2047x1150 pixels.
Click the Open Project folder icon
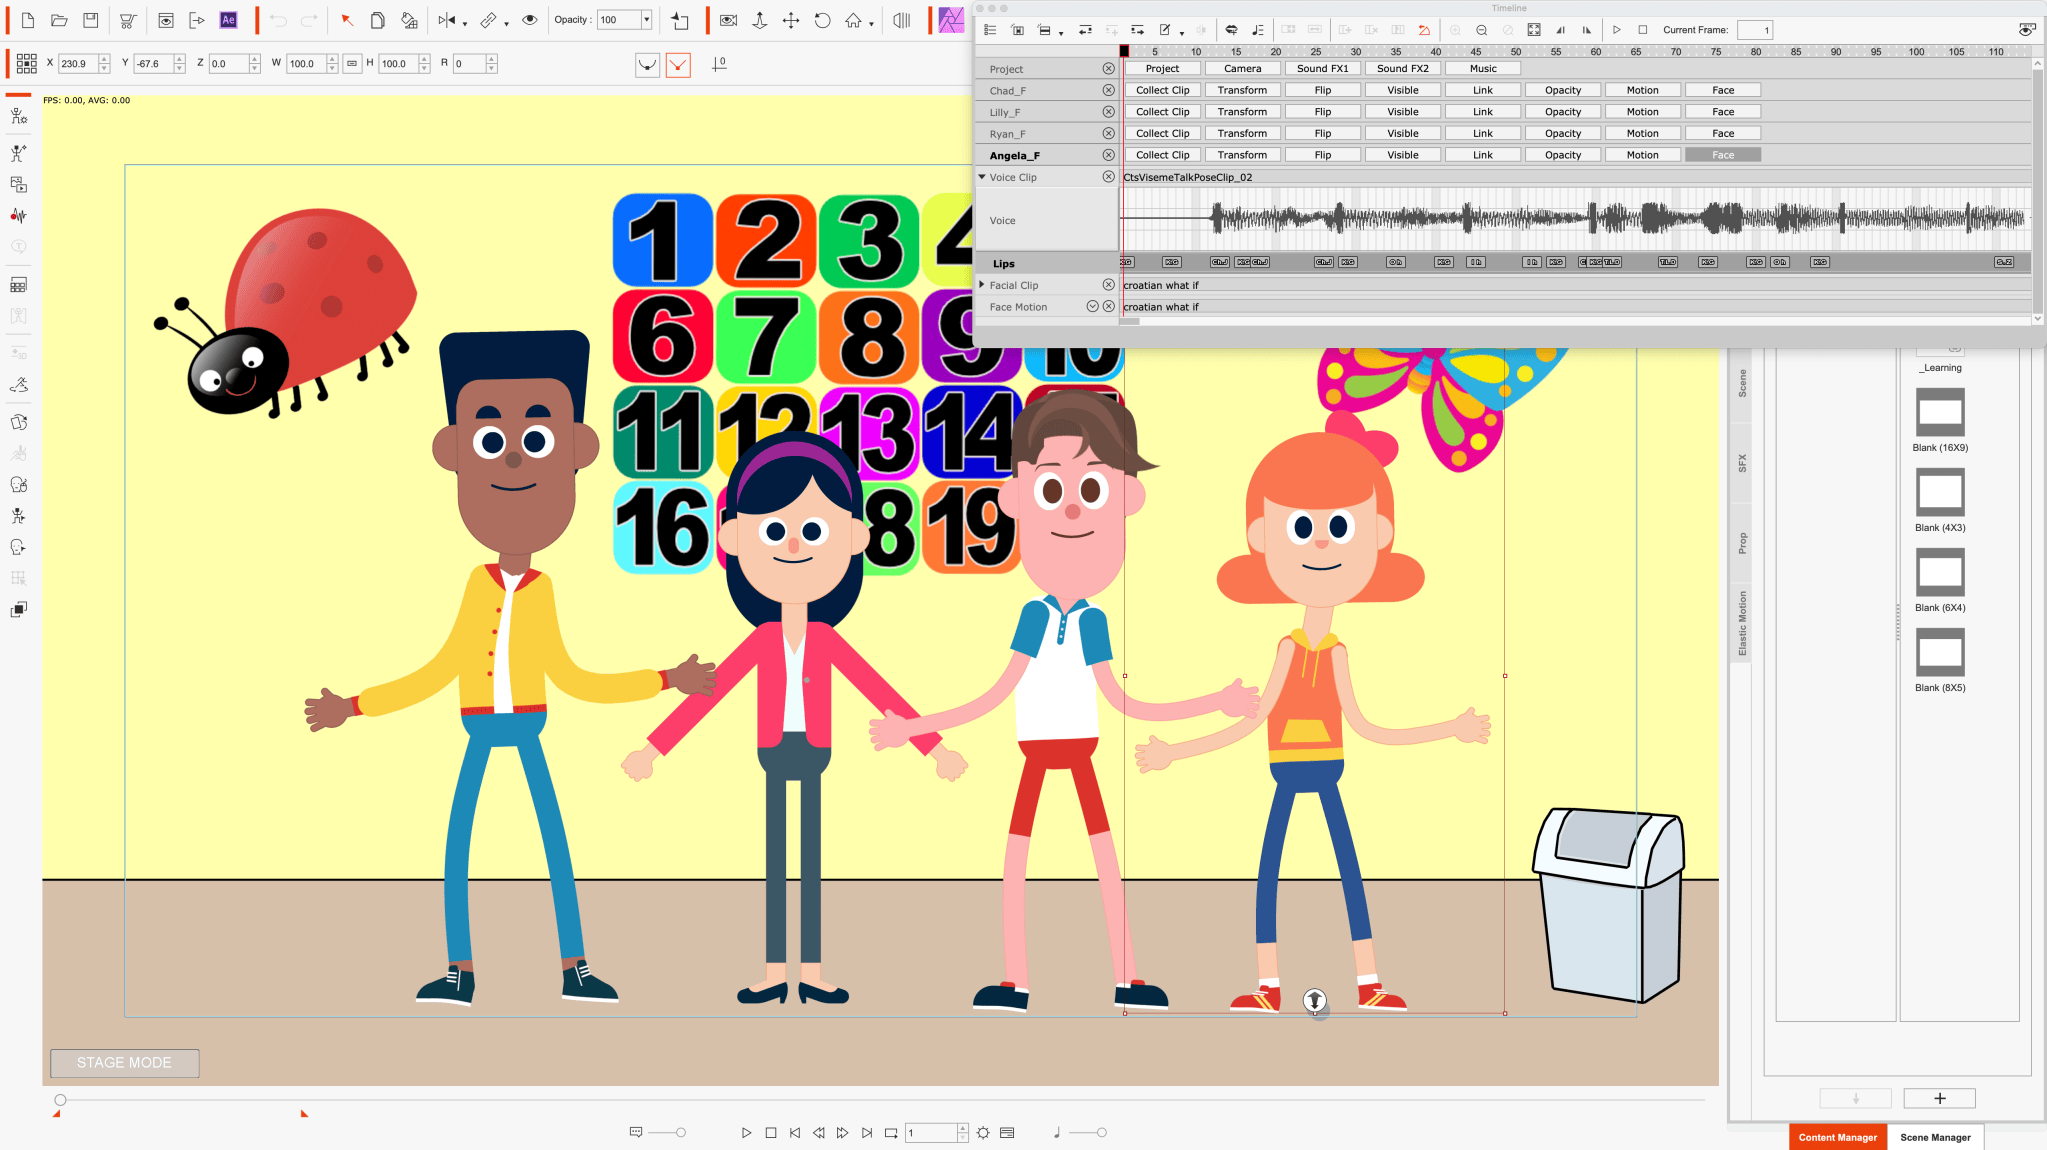(x=59, y=20)
